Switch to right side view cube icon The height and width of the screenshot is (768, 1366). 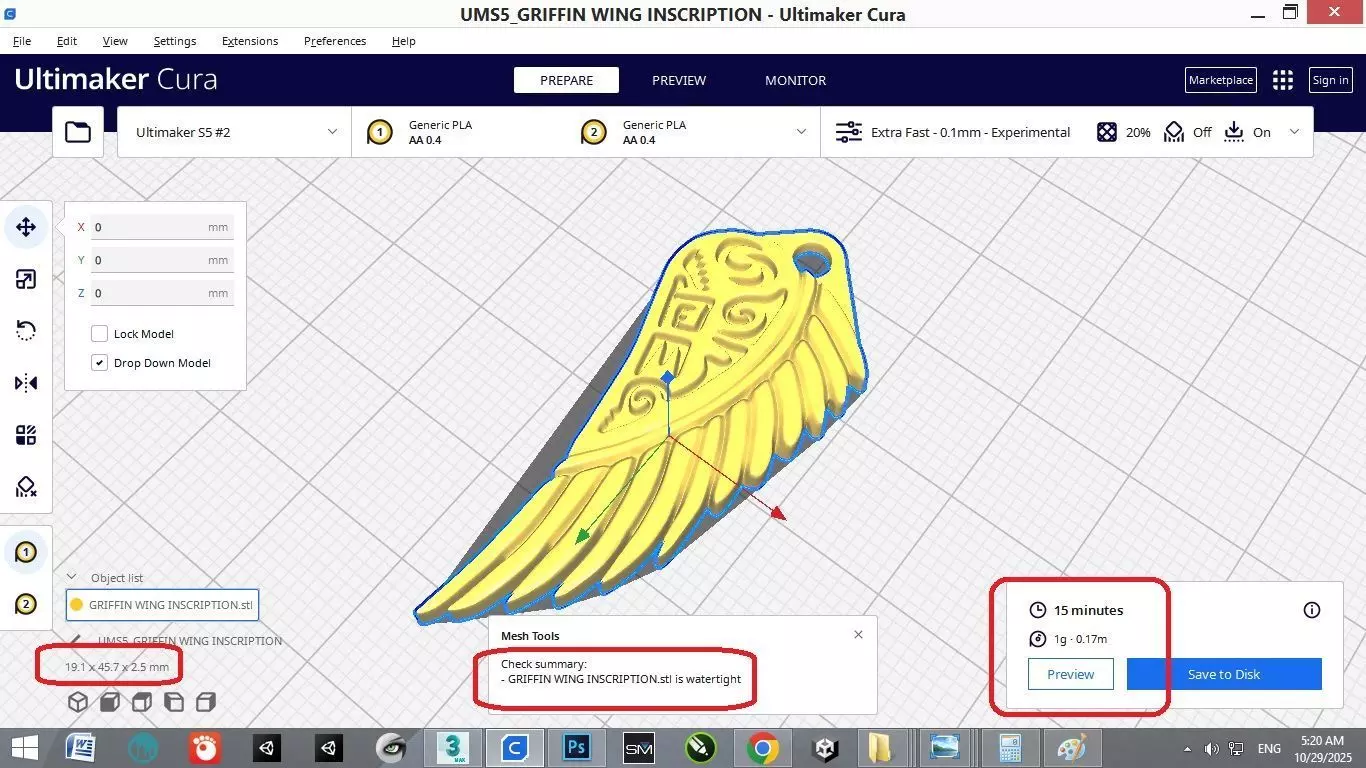tap(206, 702)
